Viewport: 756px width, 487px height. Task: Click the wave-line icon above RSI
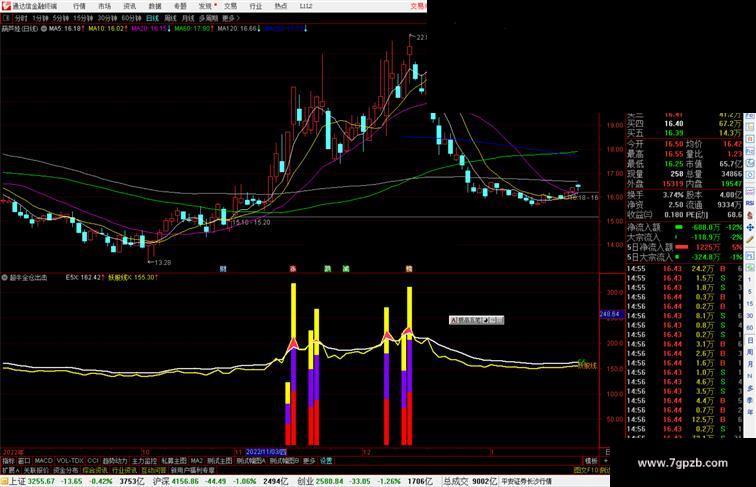[750, 191]
